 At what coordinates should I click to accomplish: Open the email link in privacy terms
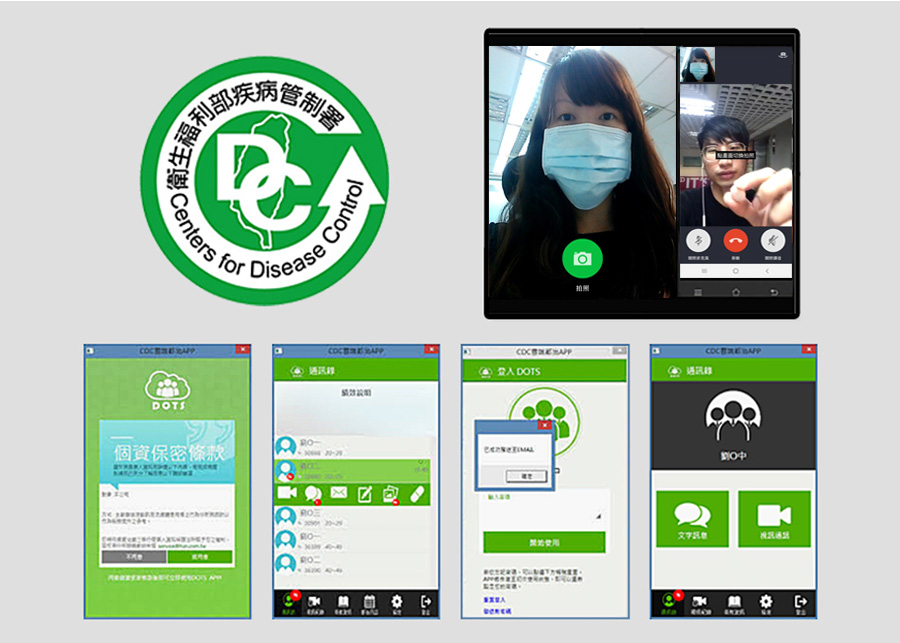(x=182, y=545)
